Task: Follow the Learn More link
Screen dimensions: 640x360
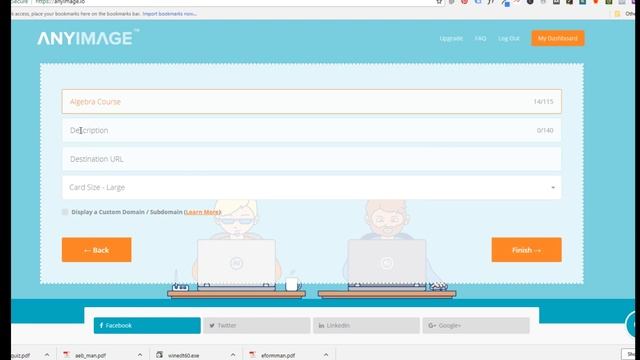Action: click(203, 212)
